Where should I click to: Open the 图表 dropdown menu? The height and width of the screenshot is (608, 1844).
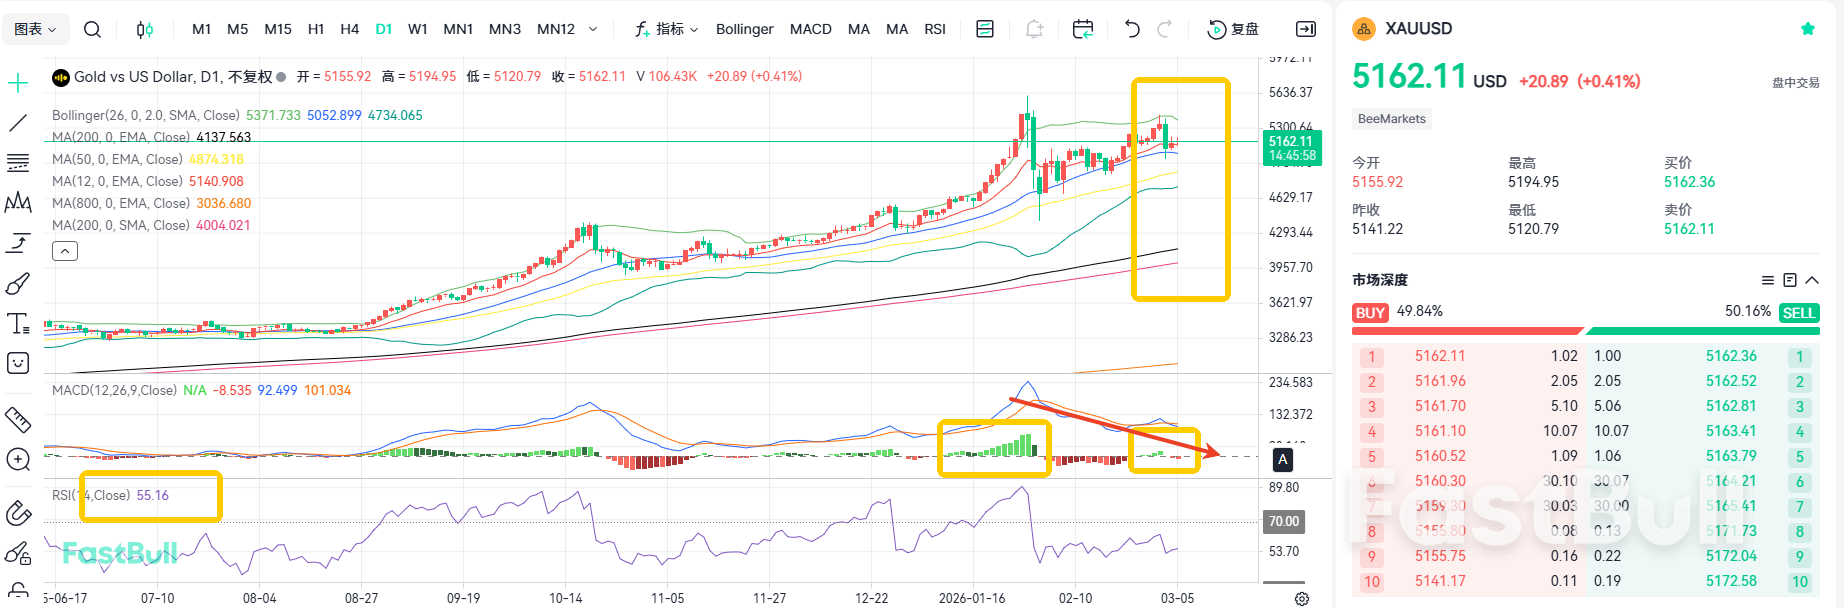point(35,29)
